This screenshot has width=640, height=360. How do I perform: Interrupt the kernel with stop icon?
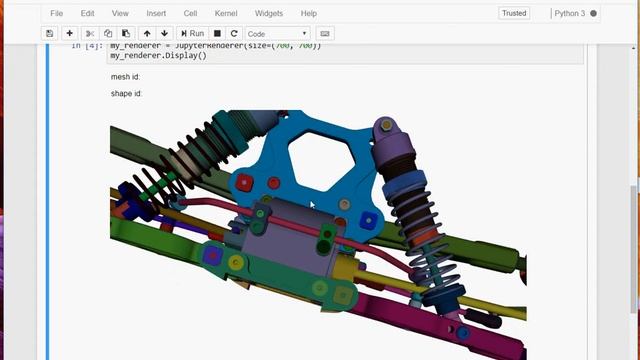[x=217, y=33]
